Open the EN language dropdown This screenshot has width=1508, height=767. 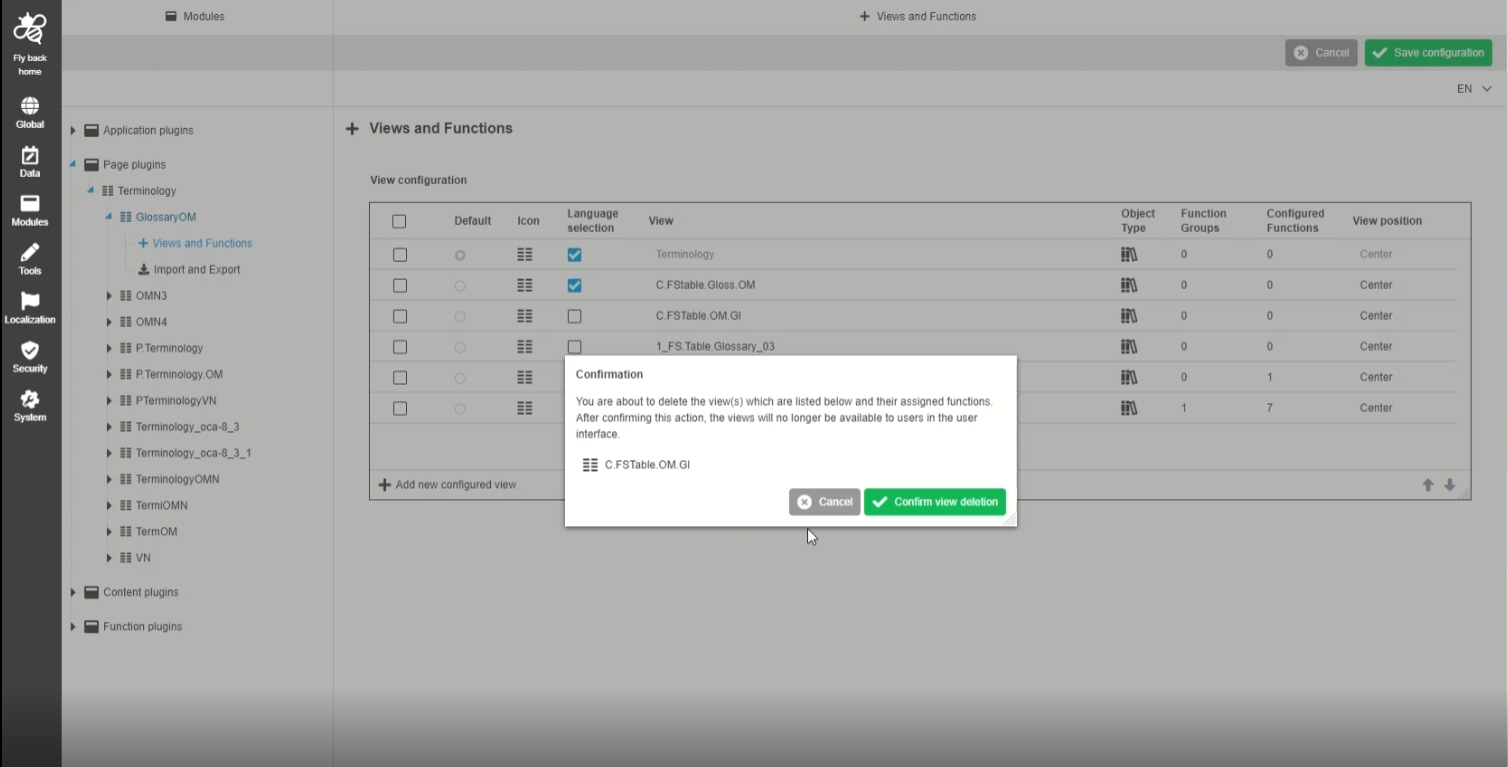click(1474, 89)
